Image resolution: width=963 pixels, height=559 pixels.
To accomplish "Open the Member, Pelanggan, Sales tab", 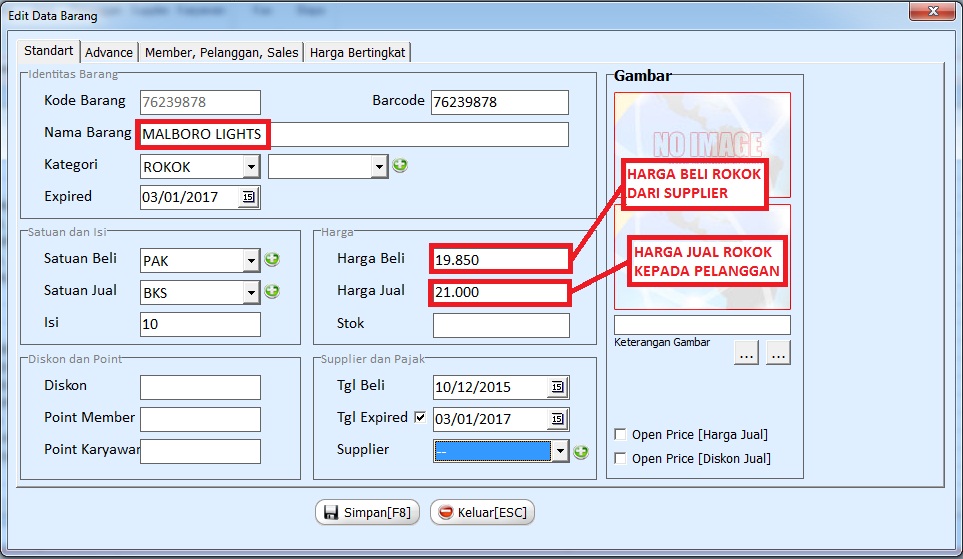I will click(x=222, y=53).
